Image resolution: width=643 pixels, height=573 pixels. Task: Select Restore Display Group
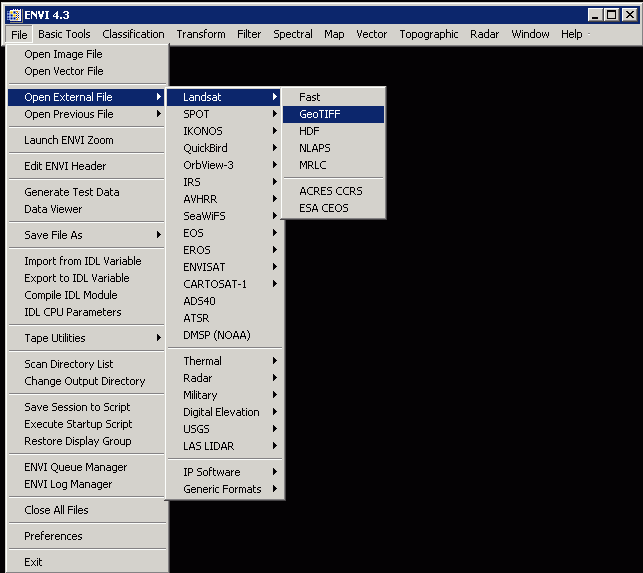[87, 441]
